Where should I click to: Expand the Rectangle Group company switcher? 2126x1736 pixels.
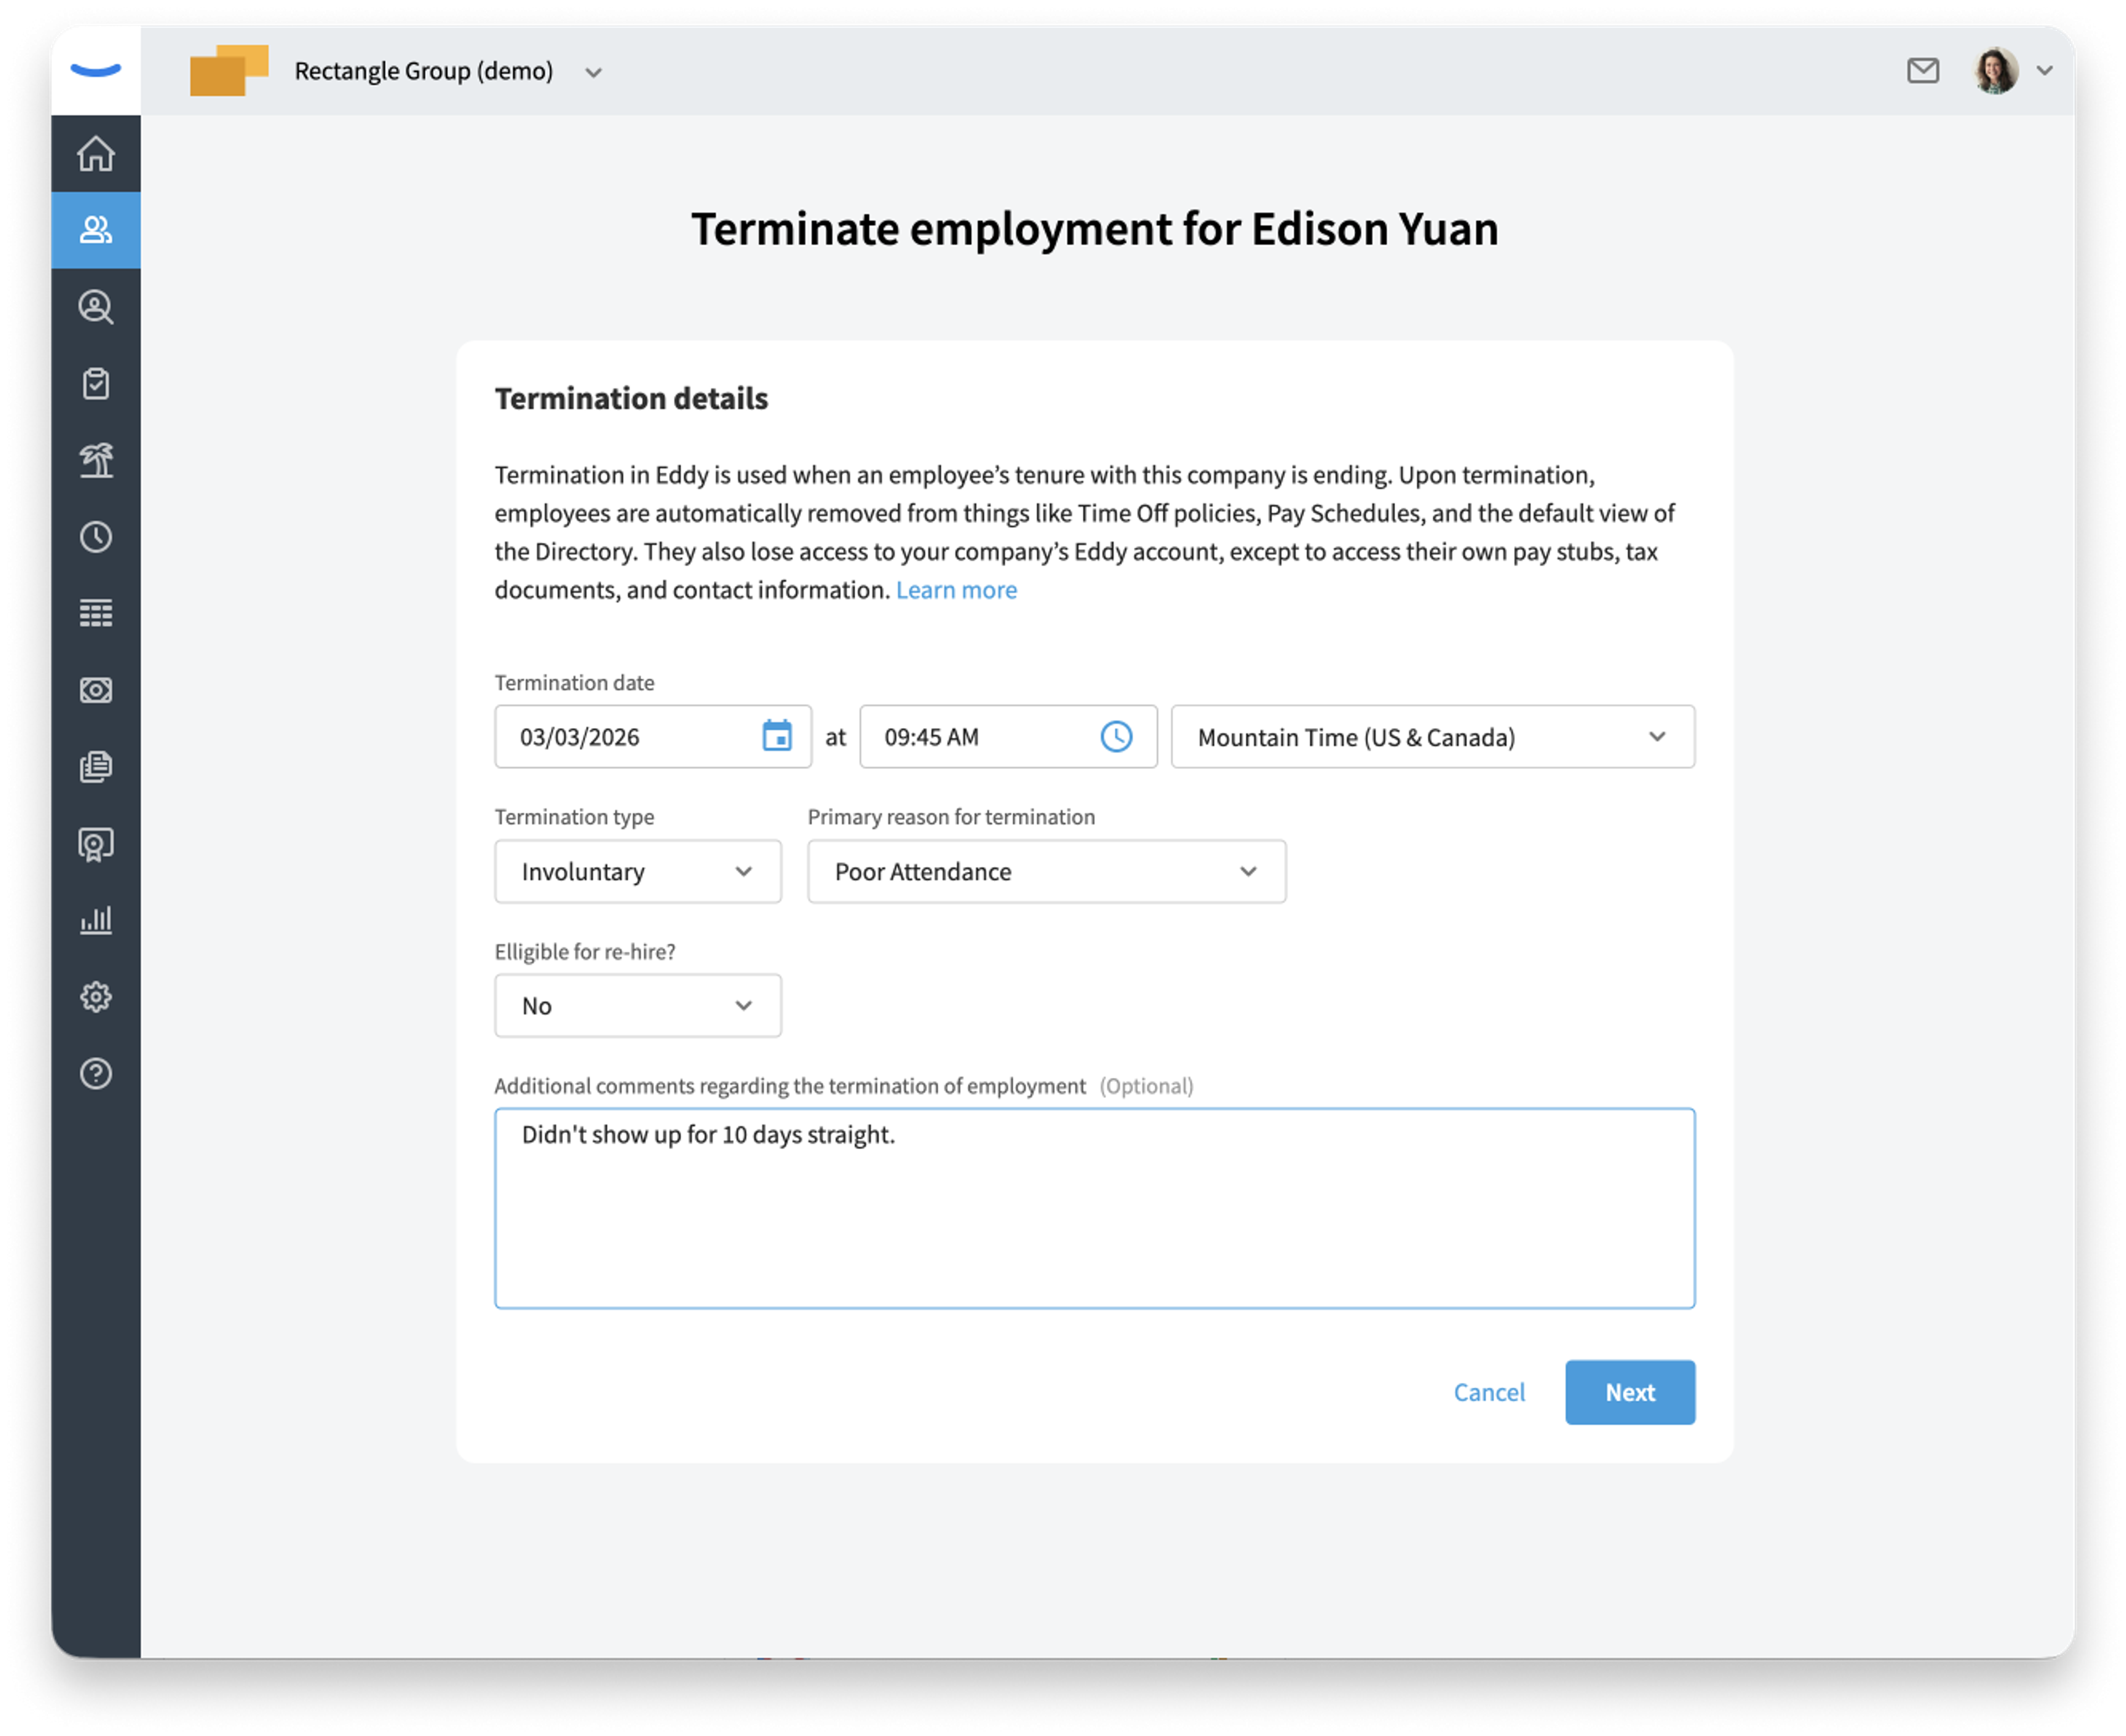click(x=593, y=72)
